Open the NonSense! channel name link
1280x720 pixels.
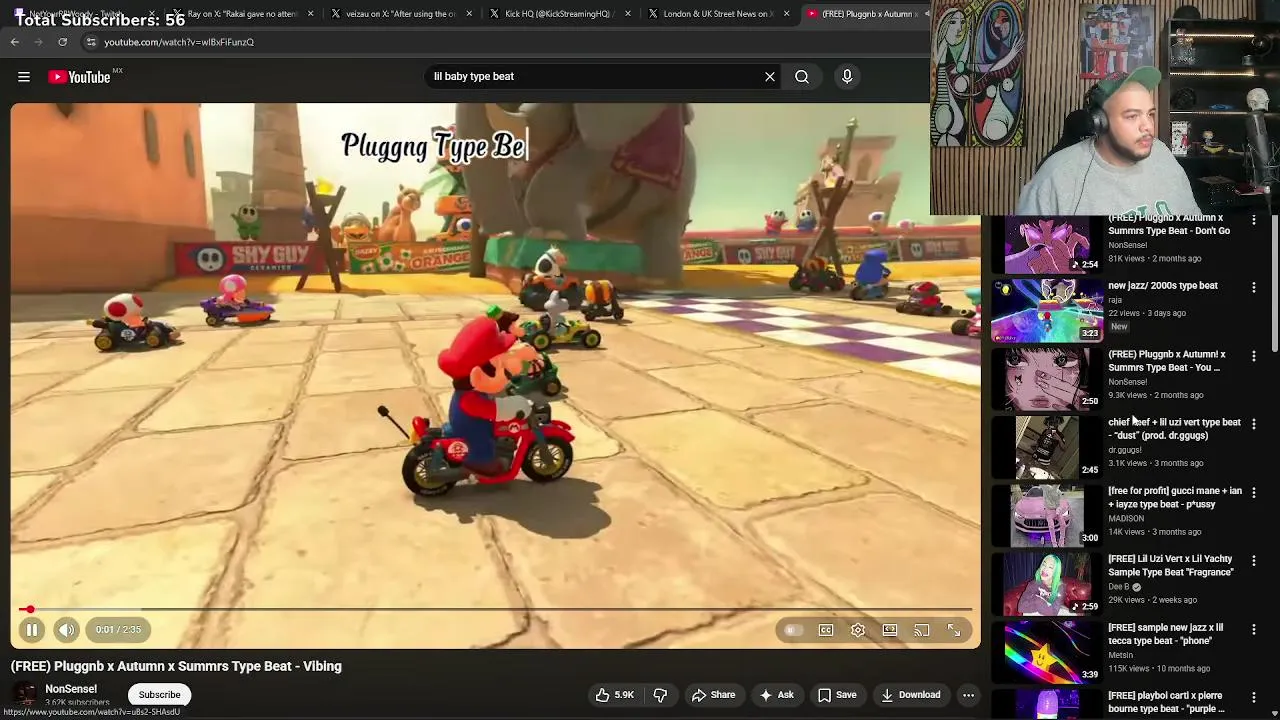pyautogui.click(x=71, y=689)
